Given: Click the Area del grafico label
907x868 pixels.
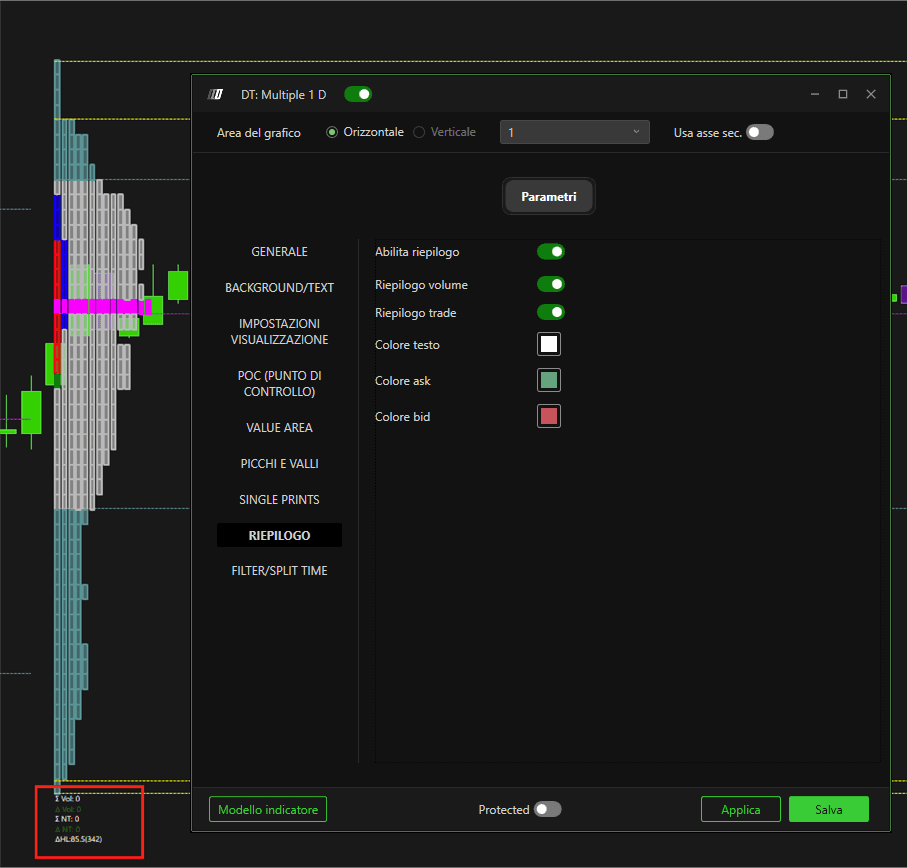Looking at the screenshot, I should [x=259, y=132].
